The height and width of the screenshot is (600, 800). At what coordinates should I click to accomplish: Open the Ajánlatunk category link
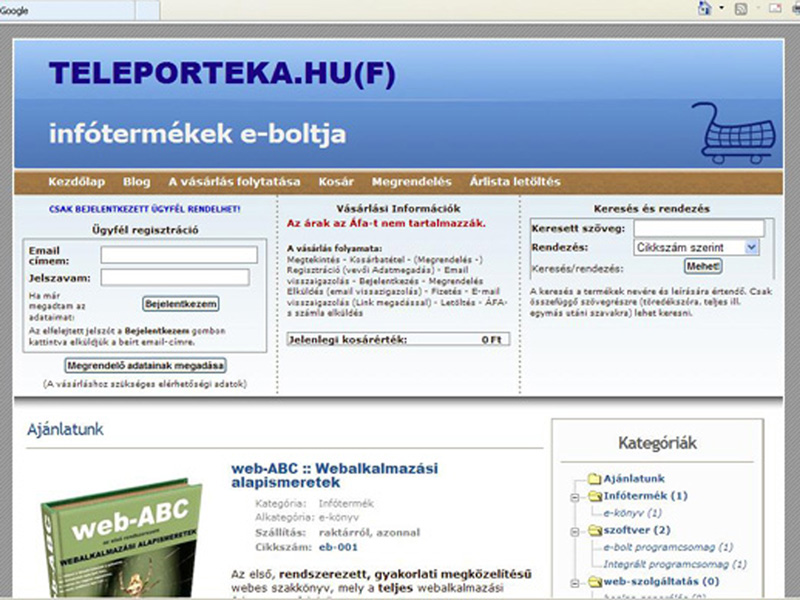[x=634, y=479]
